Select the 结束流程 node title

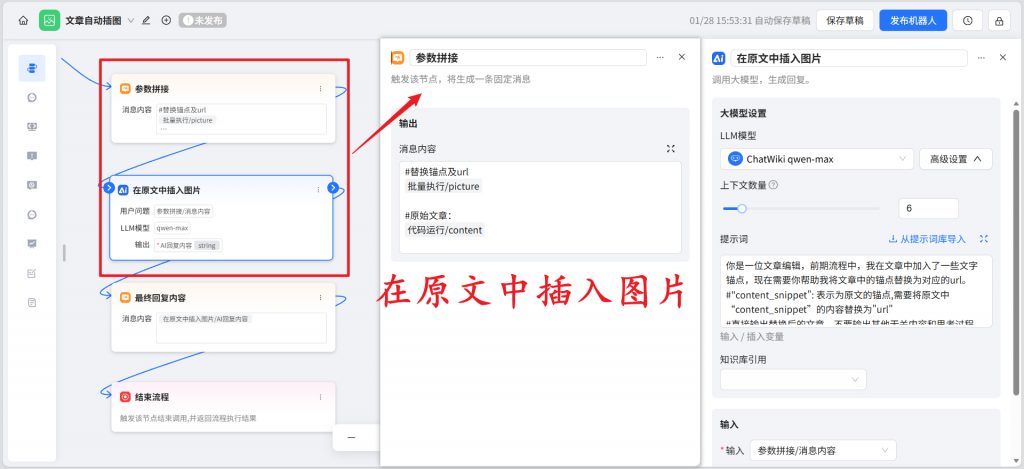click(x=152, y=396)
